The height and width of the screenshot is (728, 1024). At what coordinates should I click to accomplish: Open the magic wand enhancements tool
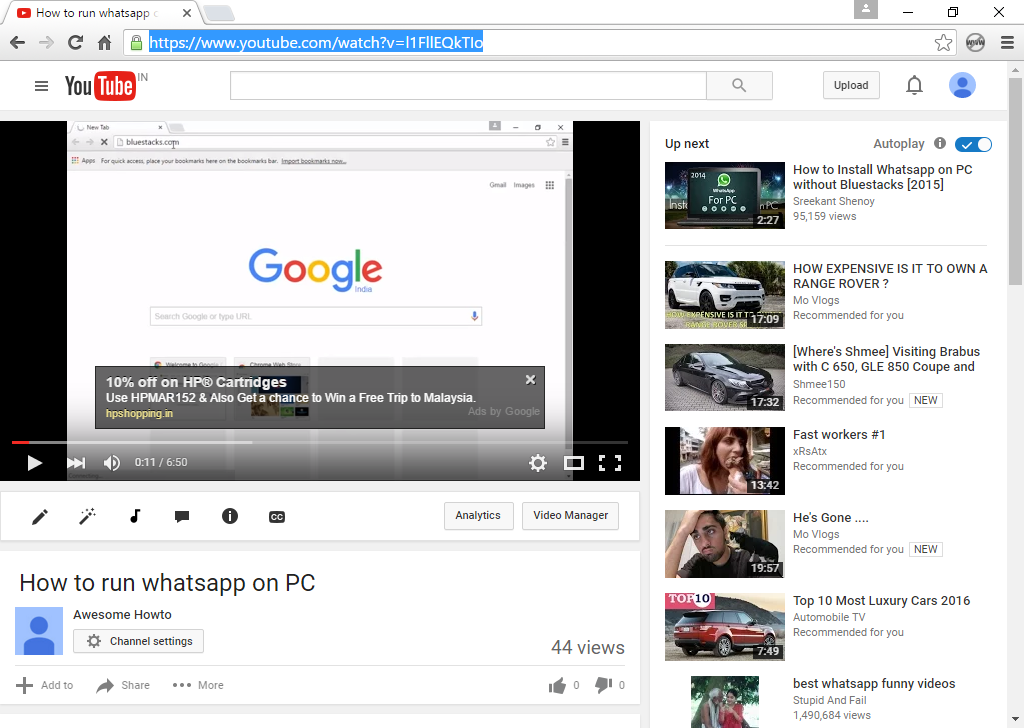(x=87, y=516)
